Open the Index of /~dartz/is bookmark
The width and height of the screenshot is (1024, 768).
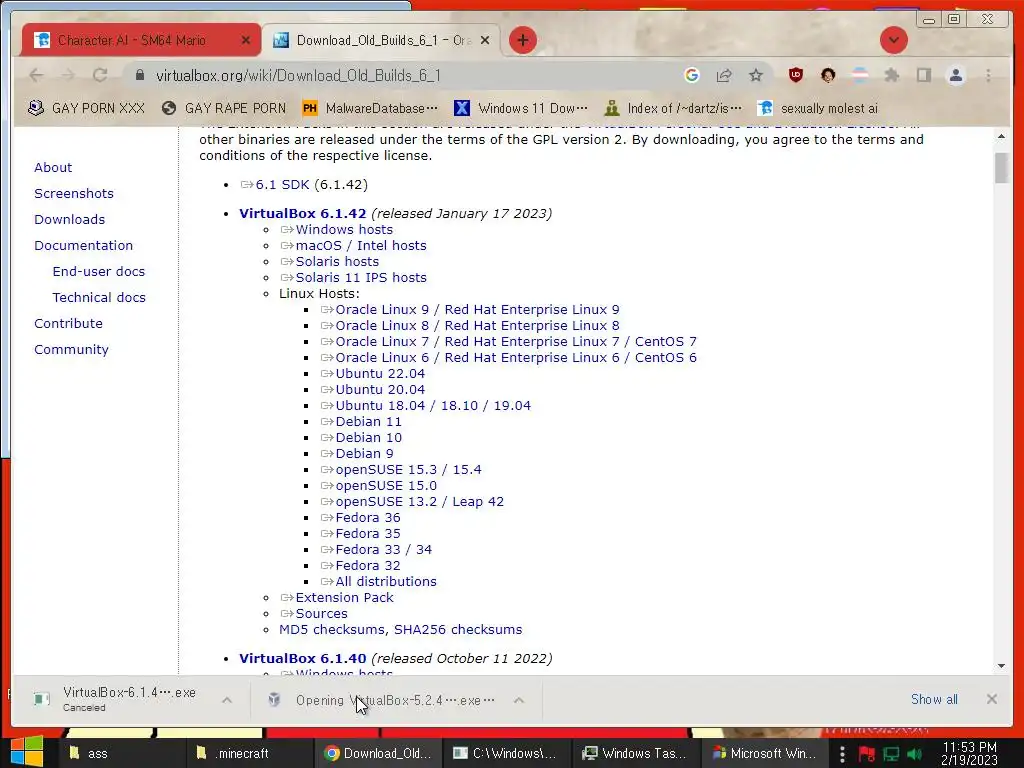(673, 108)
